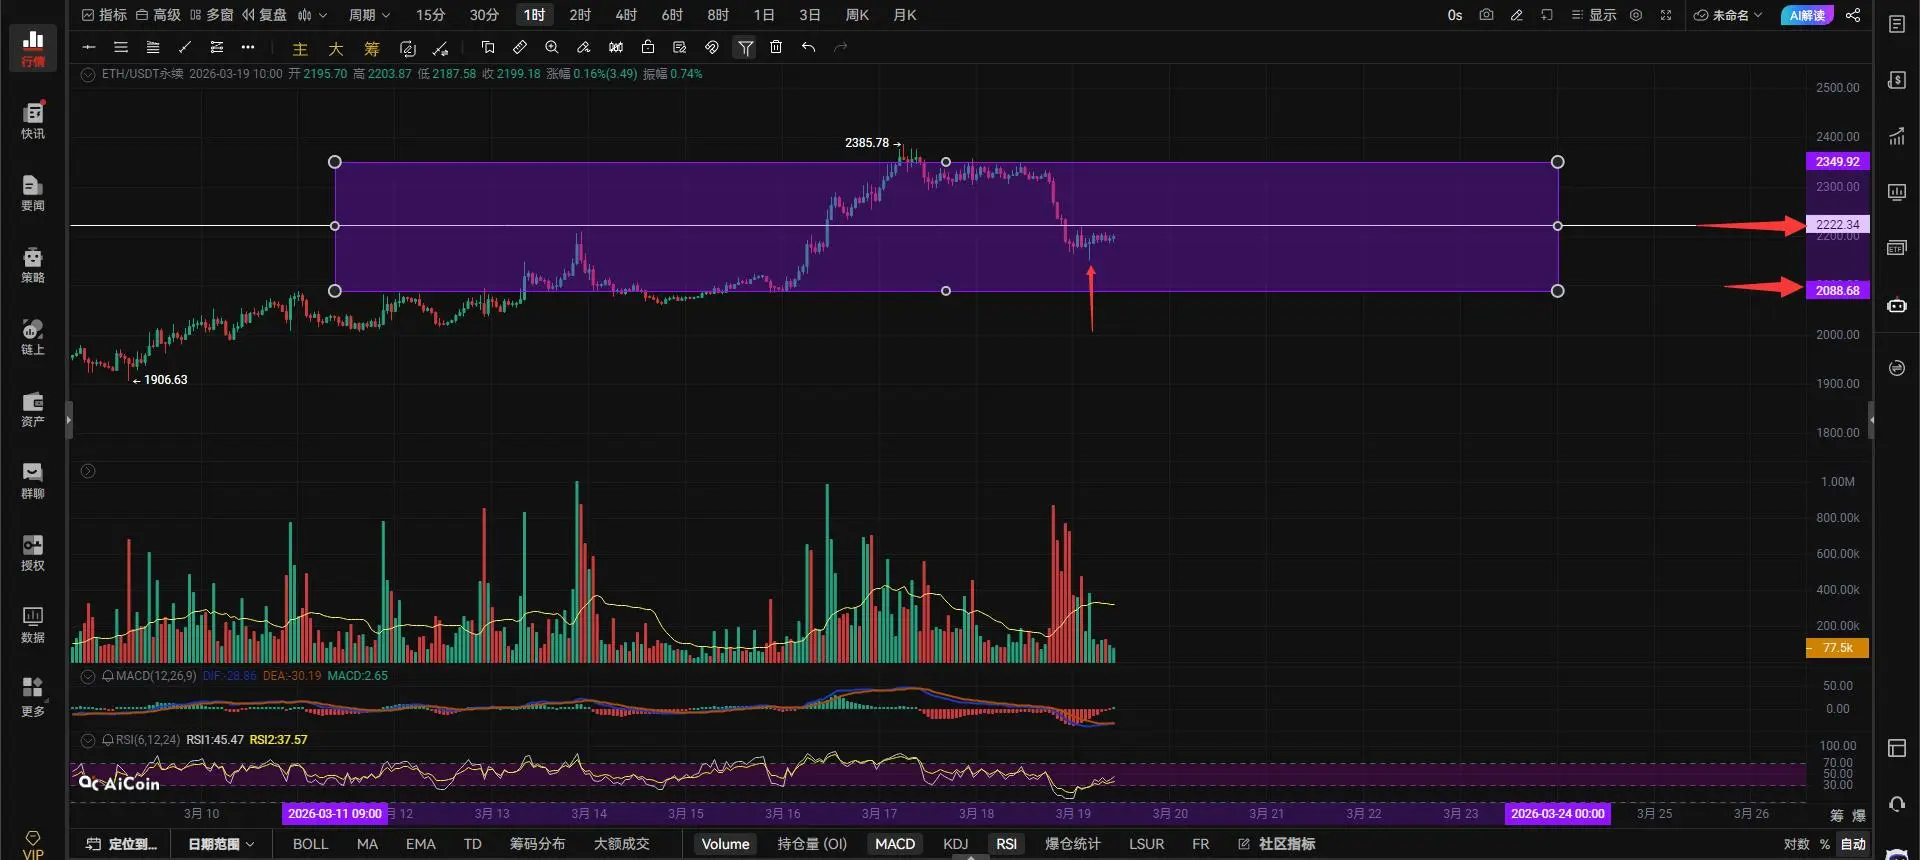The height and width of the screenshot is (860, 1920).
Task: Click the 77.5k orange volume label
Action: pos(1837,648)
